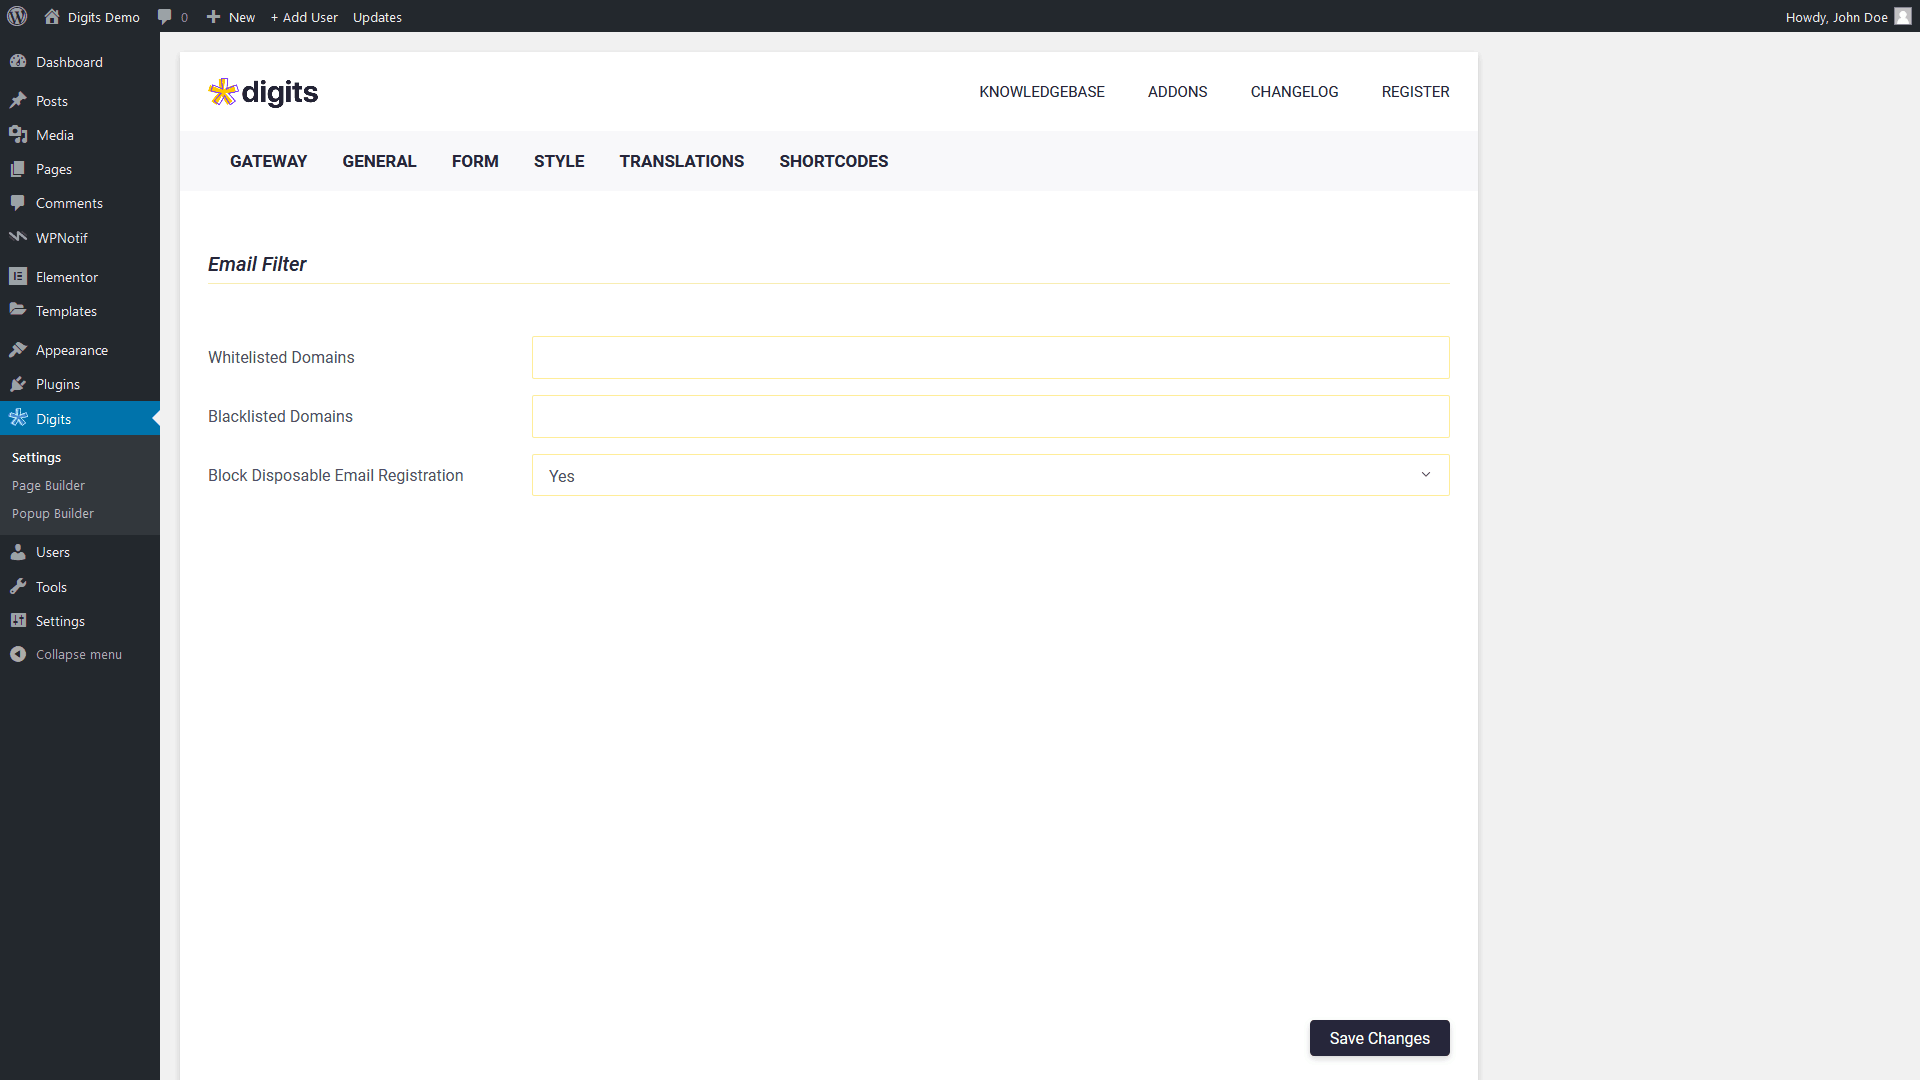The height and width of the screenshot is (1080, 1920).
Task: Click the Digits asterisk icon in sidebar
Action: 18,418
